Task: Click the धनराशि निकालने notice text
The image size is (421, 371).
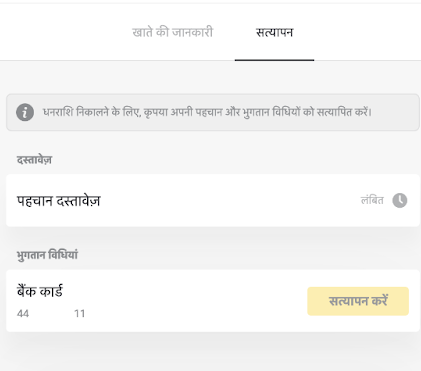Action: pos(207,112)
